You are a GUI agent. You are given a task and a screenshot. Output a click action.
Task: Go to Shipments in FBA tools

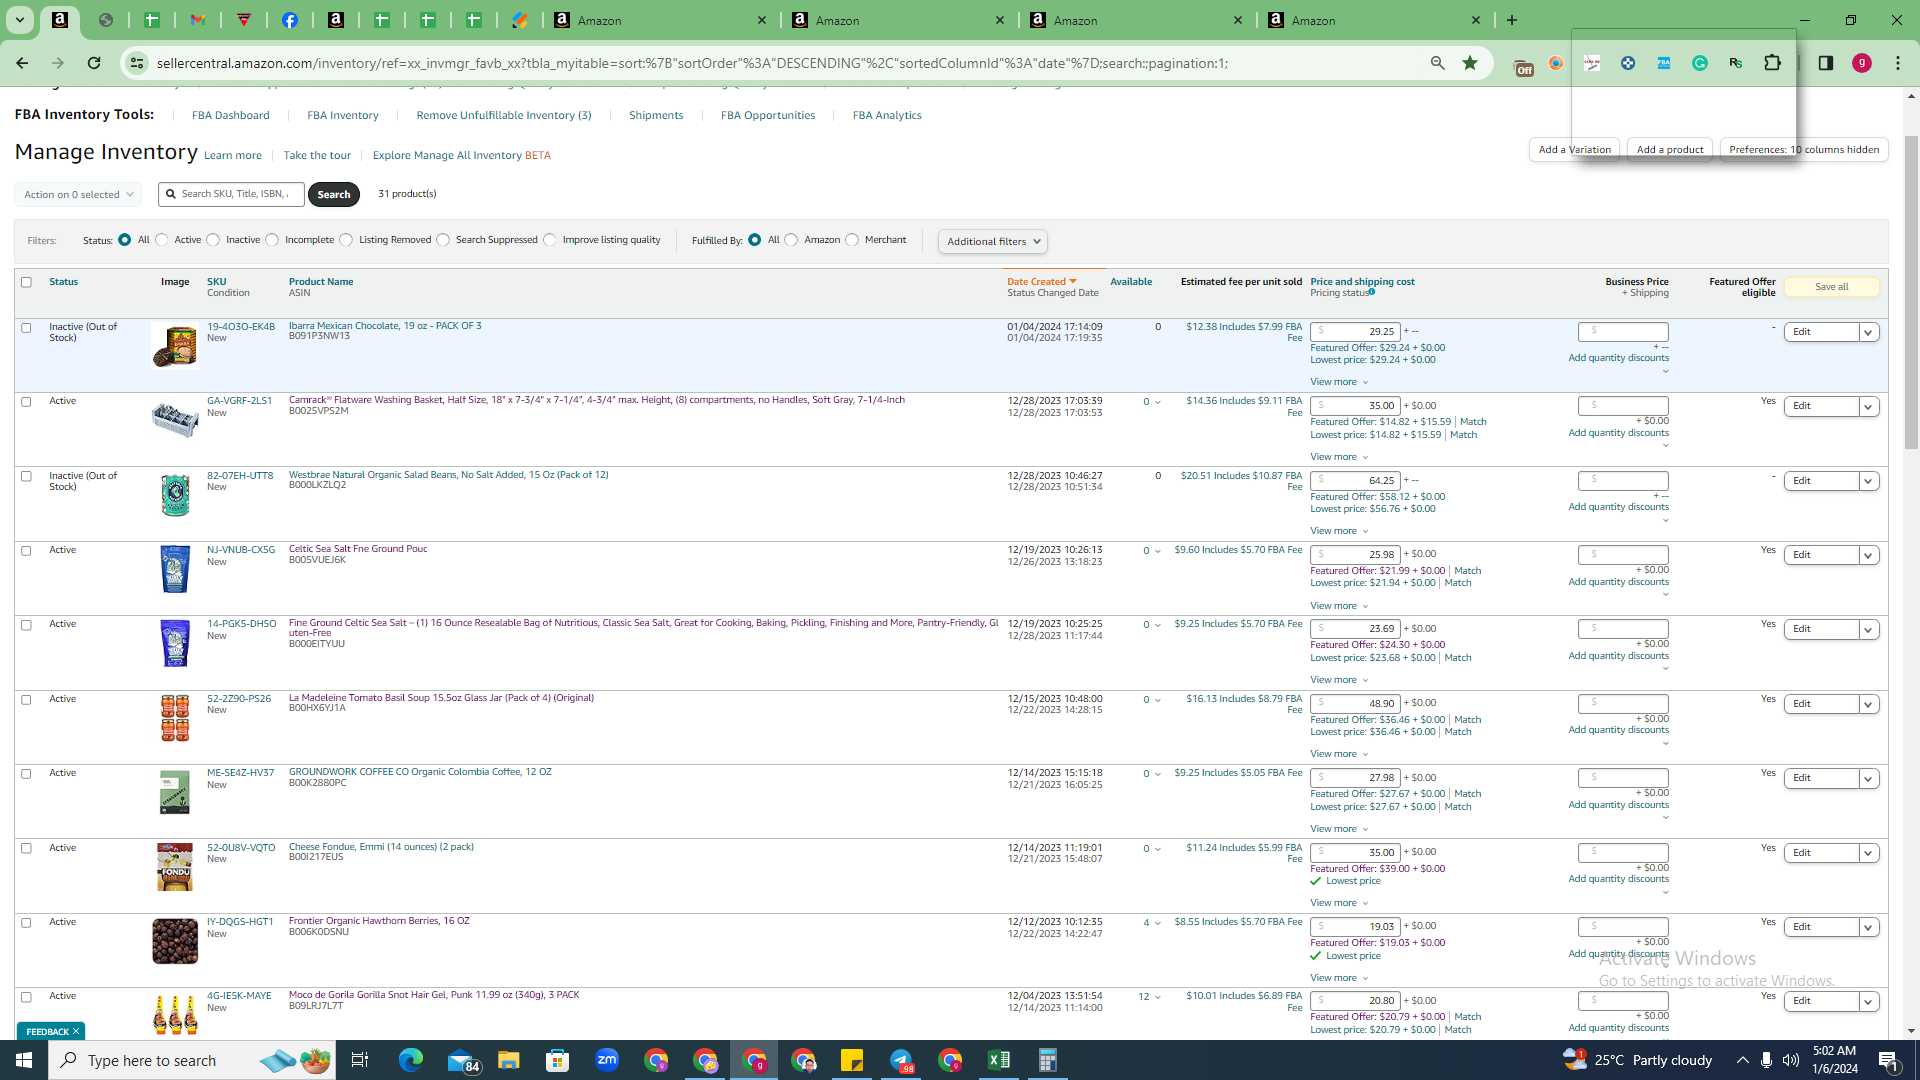[x=656, y=115]
